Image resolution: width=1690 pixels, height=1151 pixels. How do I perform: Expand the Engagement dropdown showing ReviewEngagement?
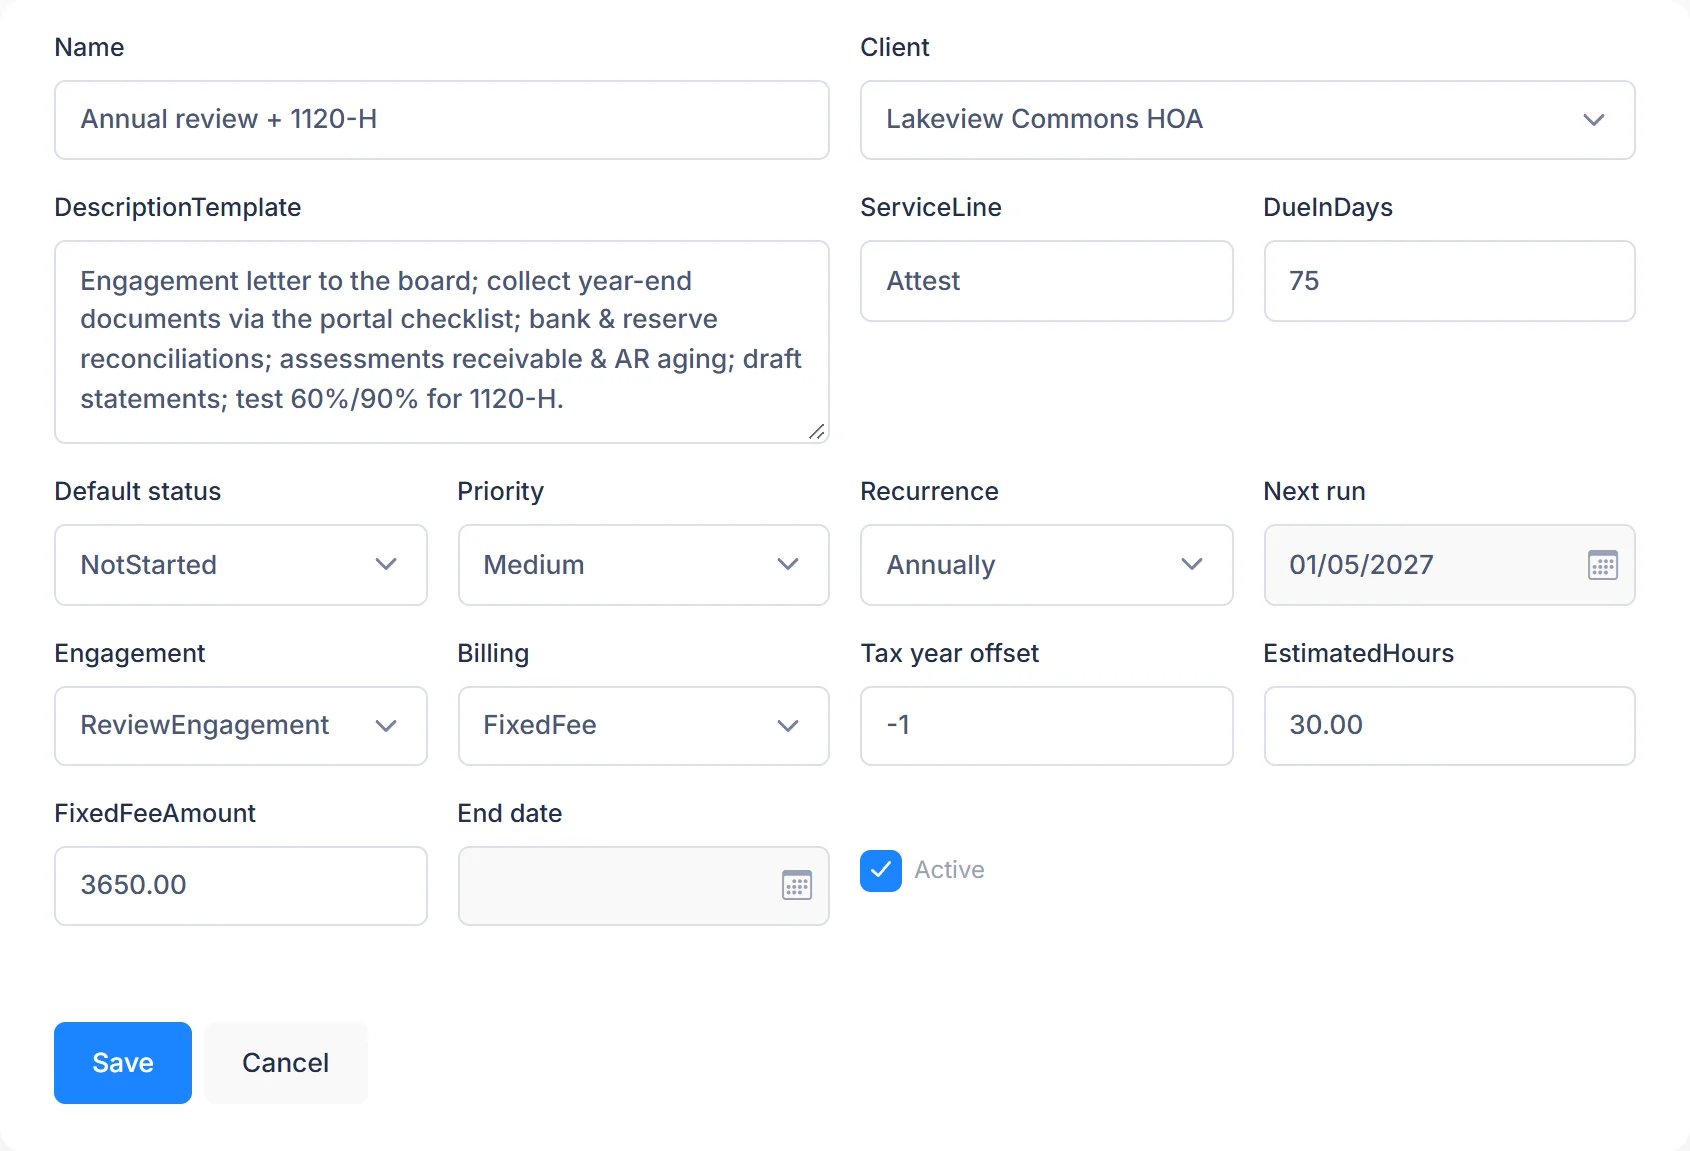click(x=240, y=726)
